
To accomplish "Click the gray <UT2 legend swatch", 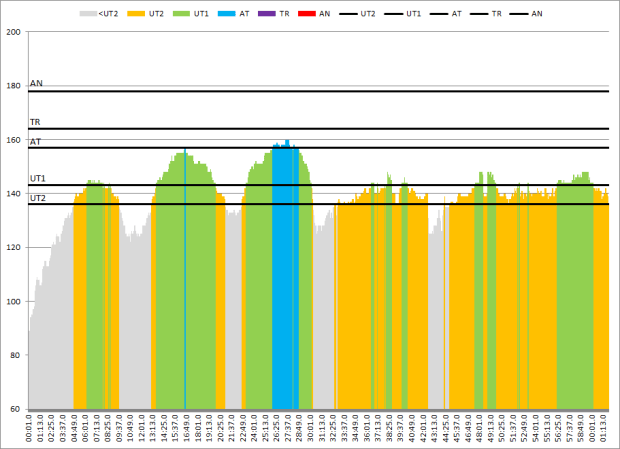I will (x=89, y=14).
